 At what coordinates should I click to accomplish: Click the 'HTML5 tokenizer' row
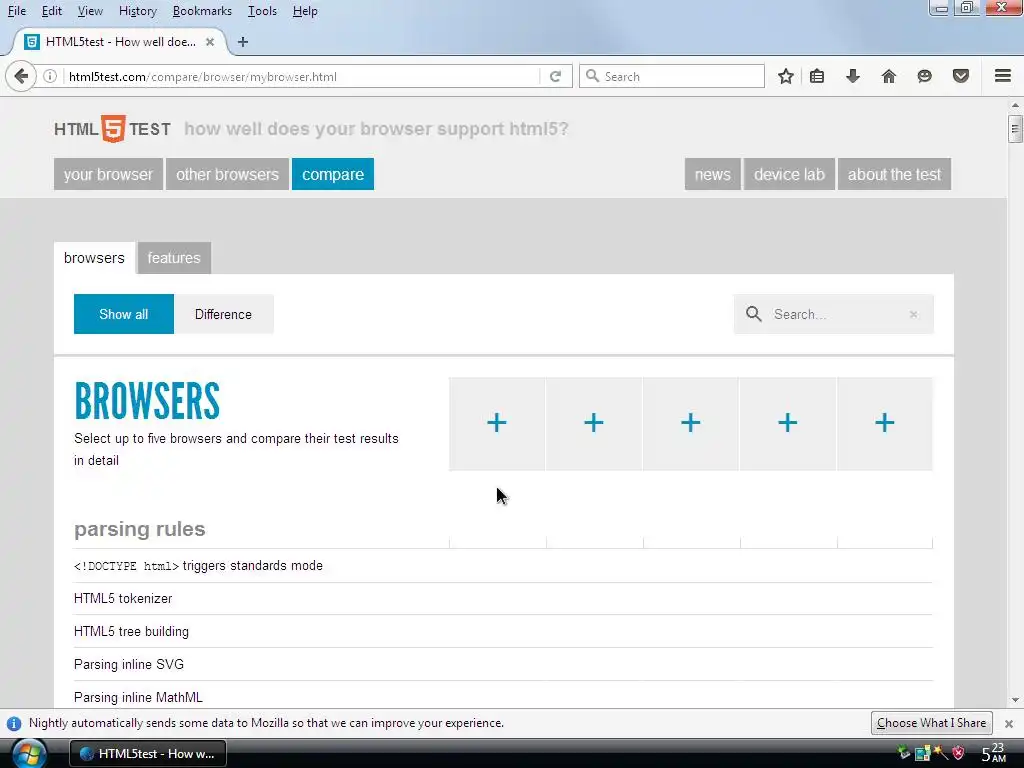503,599
